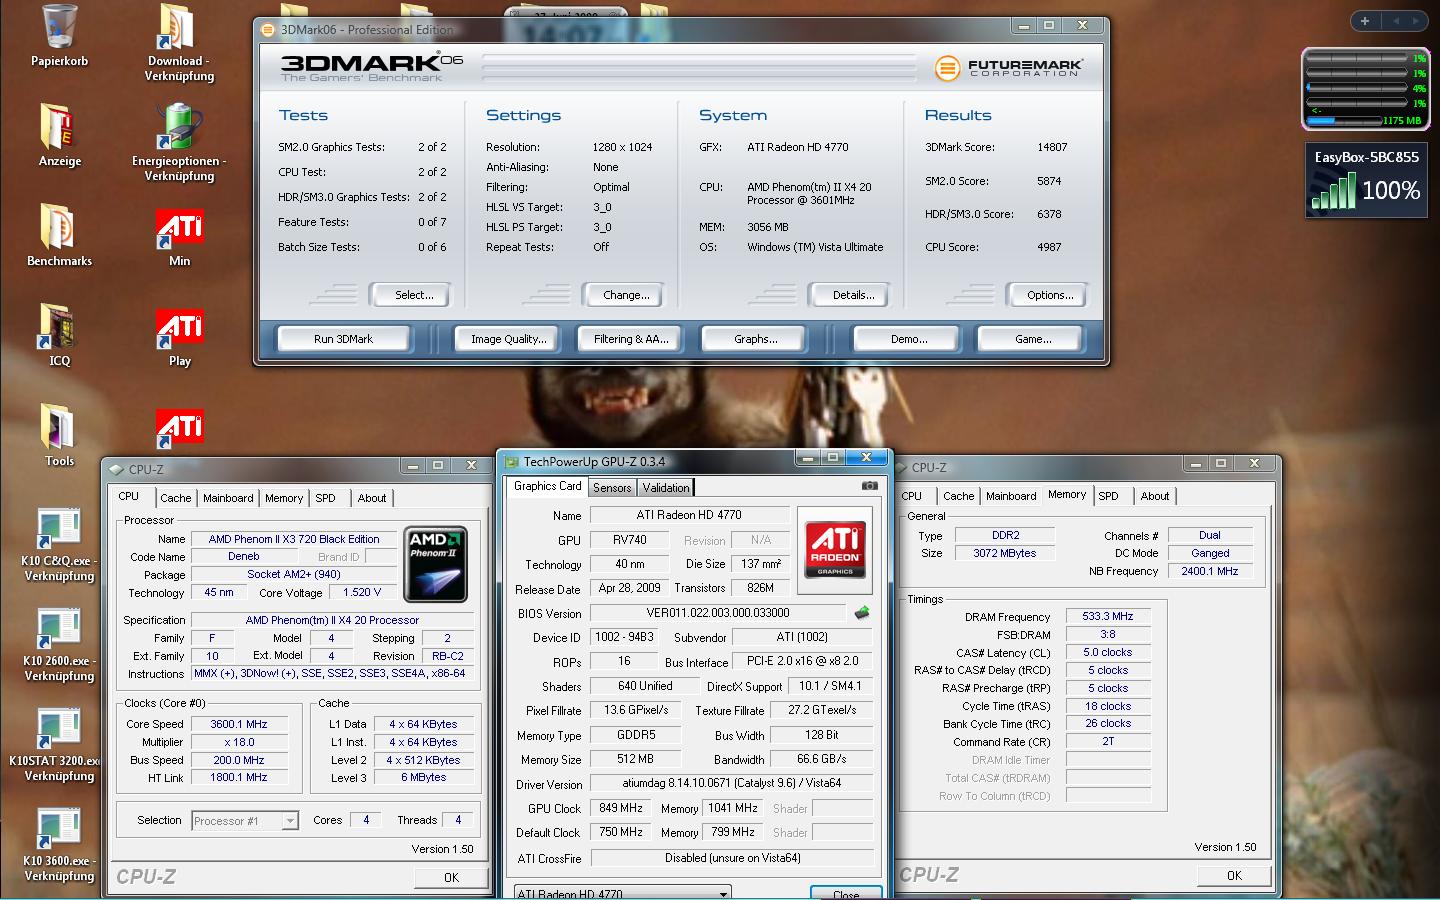Click the ATI Radeon logo in GPU-Z
Image resolution: width=1440 pixels, height=900 pixels.
tap(835, 549)
